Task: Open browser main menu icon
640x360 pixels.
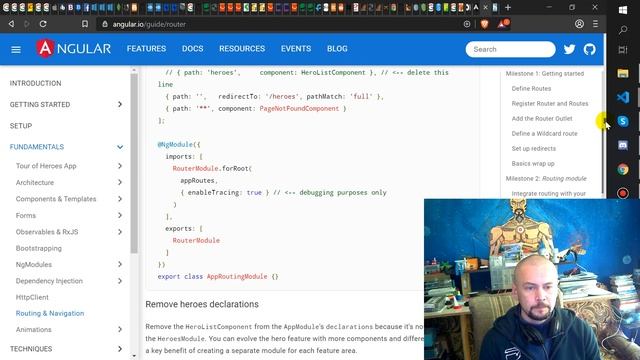Action: click(x=596, y=24)
